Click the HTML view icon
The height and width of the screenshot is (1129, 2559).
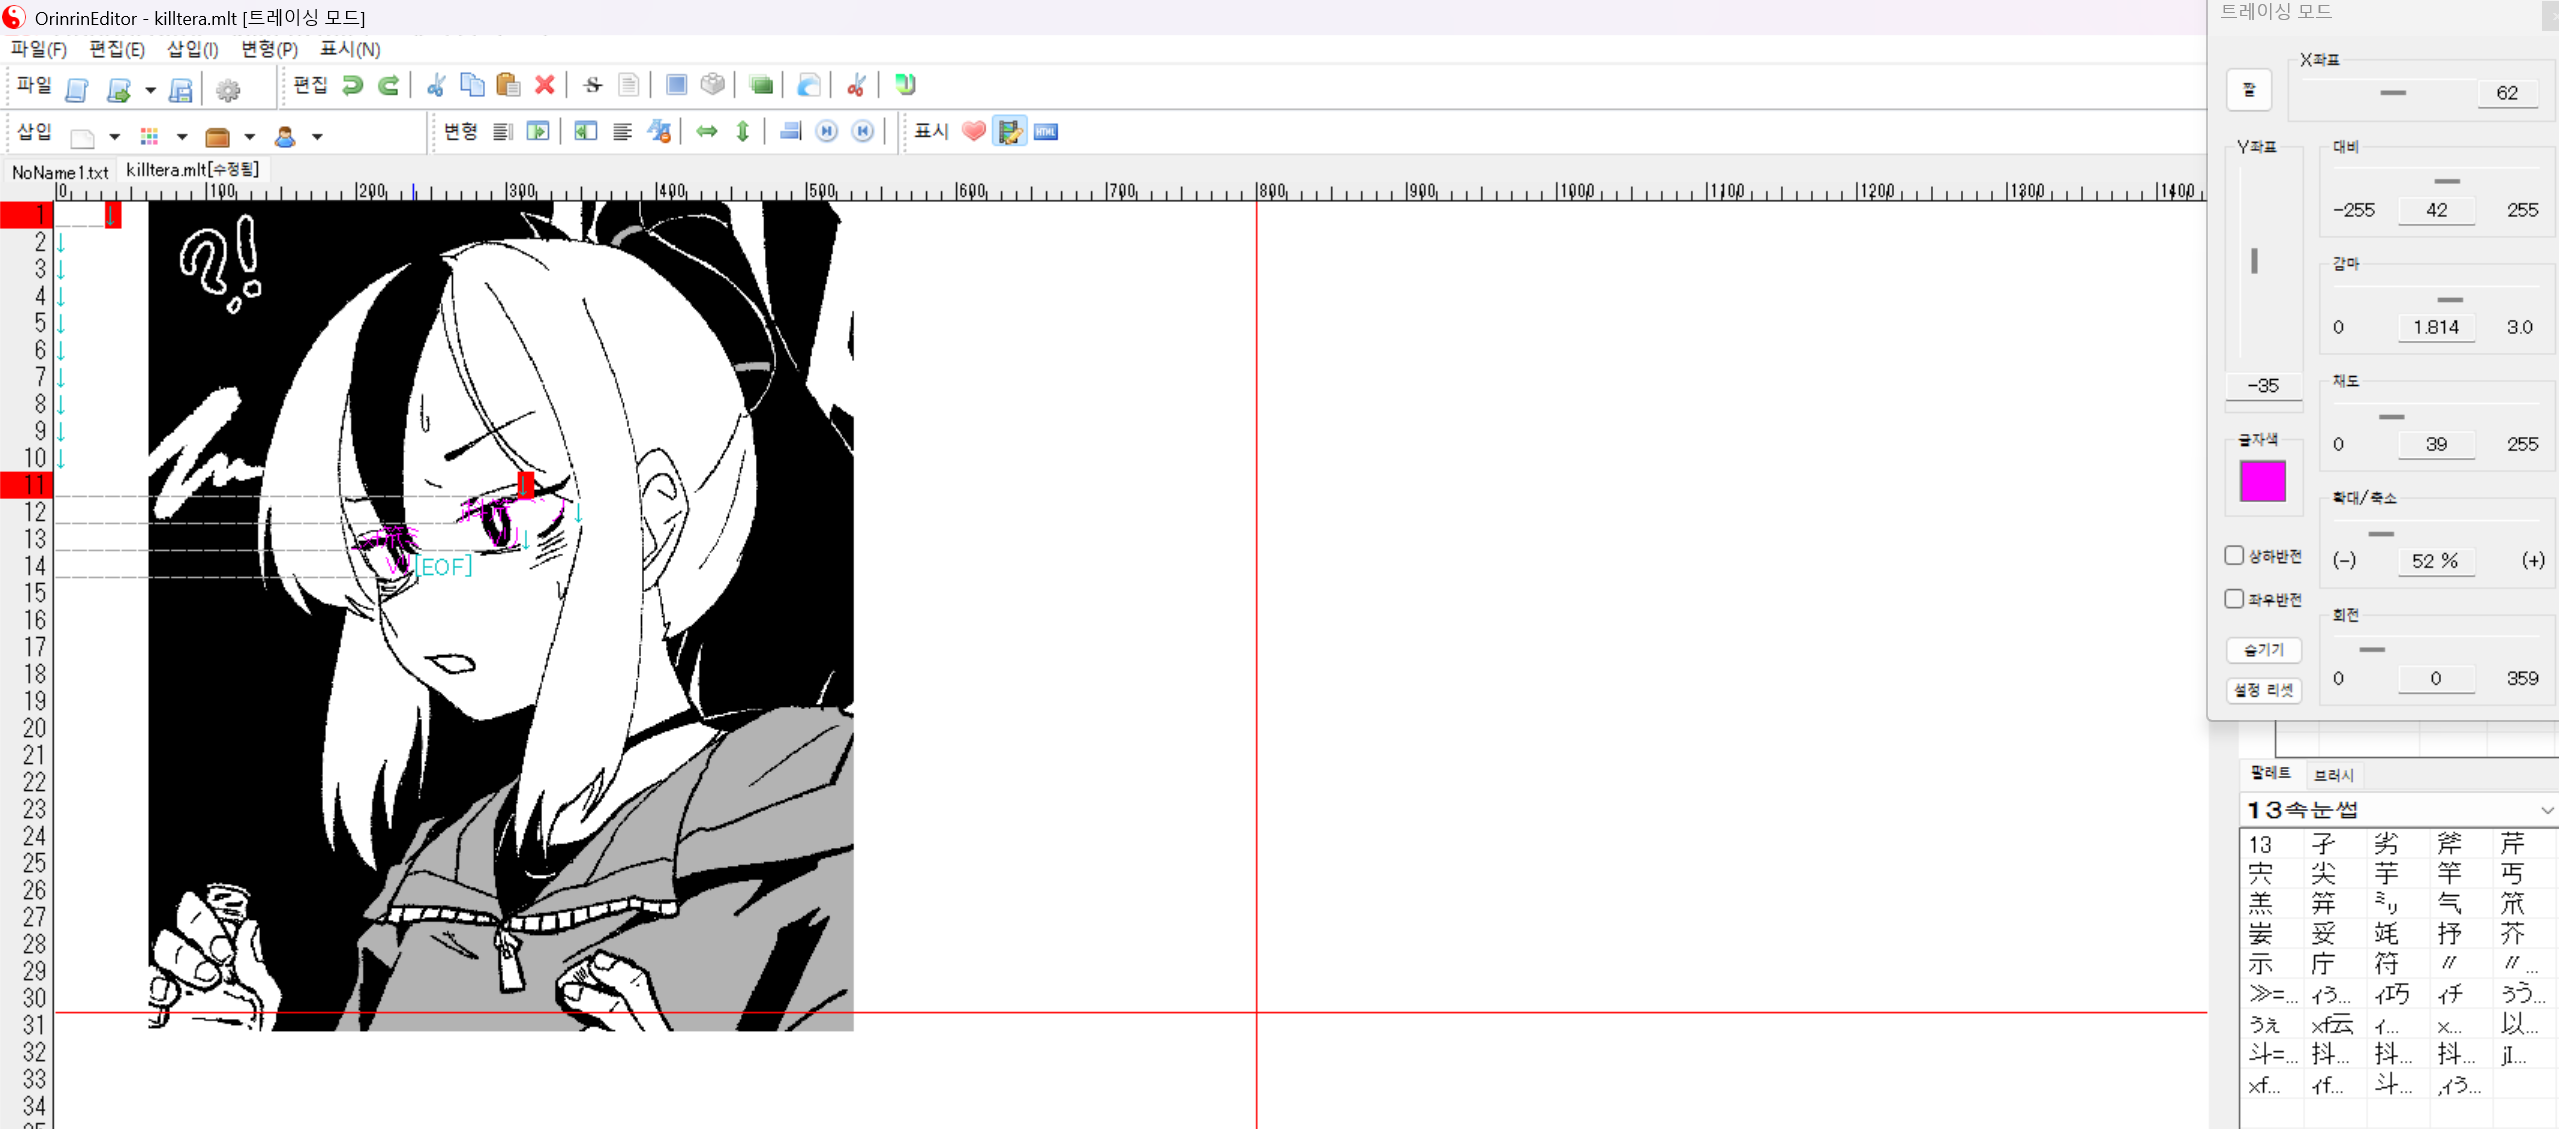pyautogui.click(x=1046, y=132)
